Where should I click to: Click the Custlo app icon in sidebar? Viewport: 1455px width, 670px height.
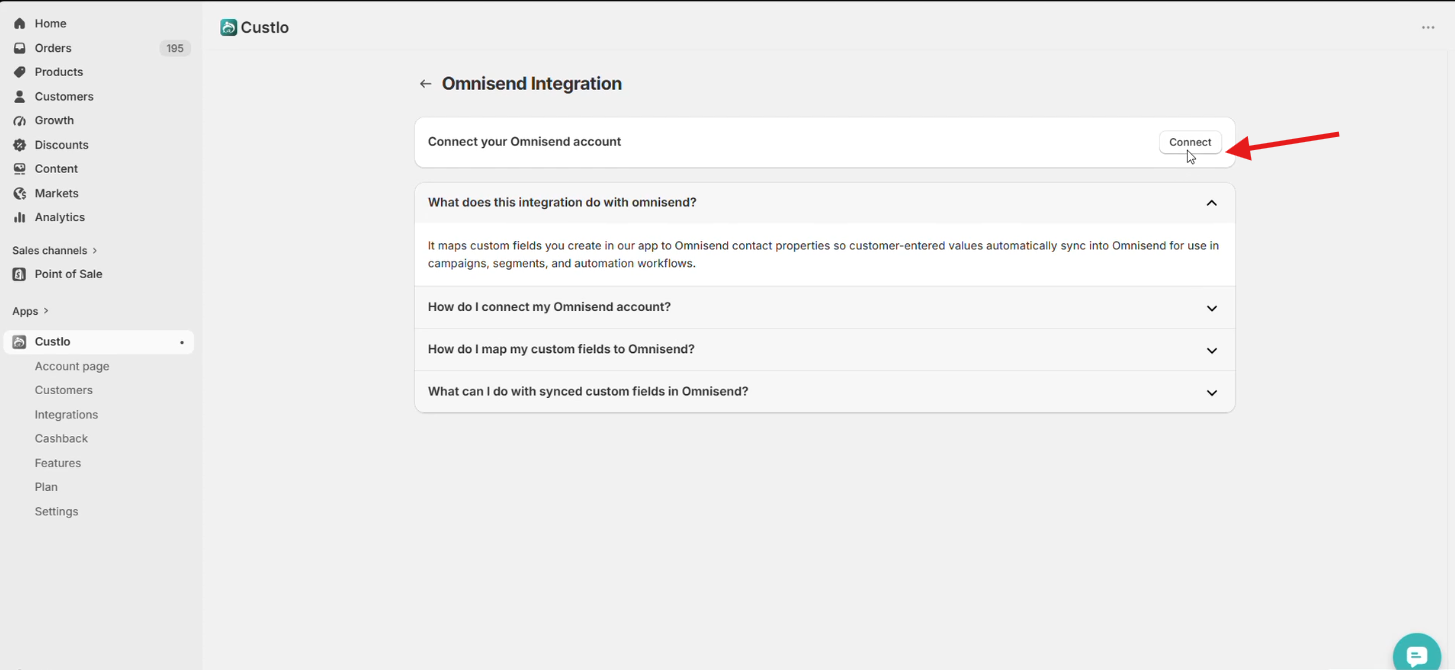(x=19, y=342)
